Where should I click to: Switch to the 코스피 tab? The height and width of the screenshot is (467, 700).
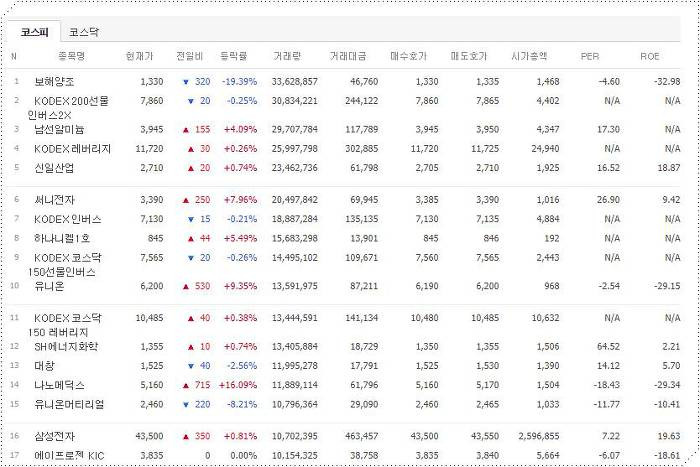(x=34, y=32)
